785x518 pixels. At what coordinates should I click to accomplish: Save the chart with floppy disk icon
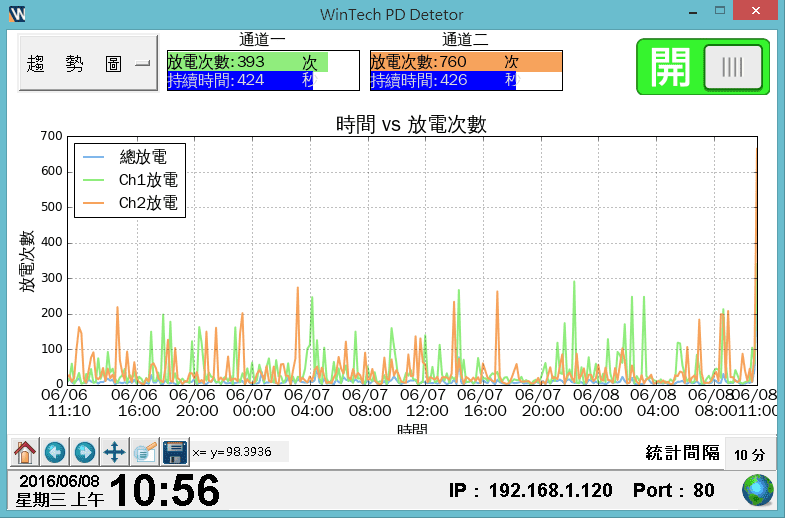[175, 452]
